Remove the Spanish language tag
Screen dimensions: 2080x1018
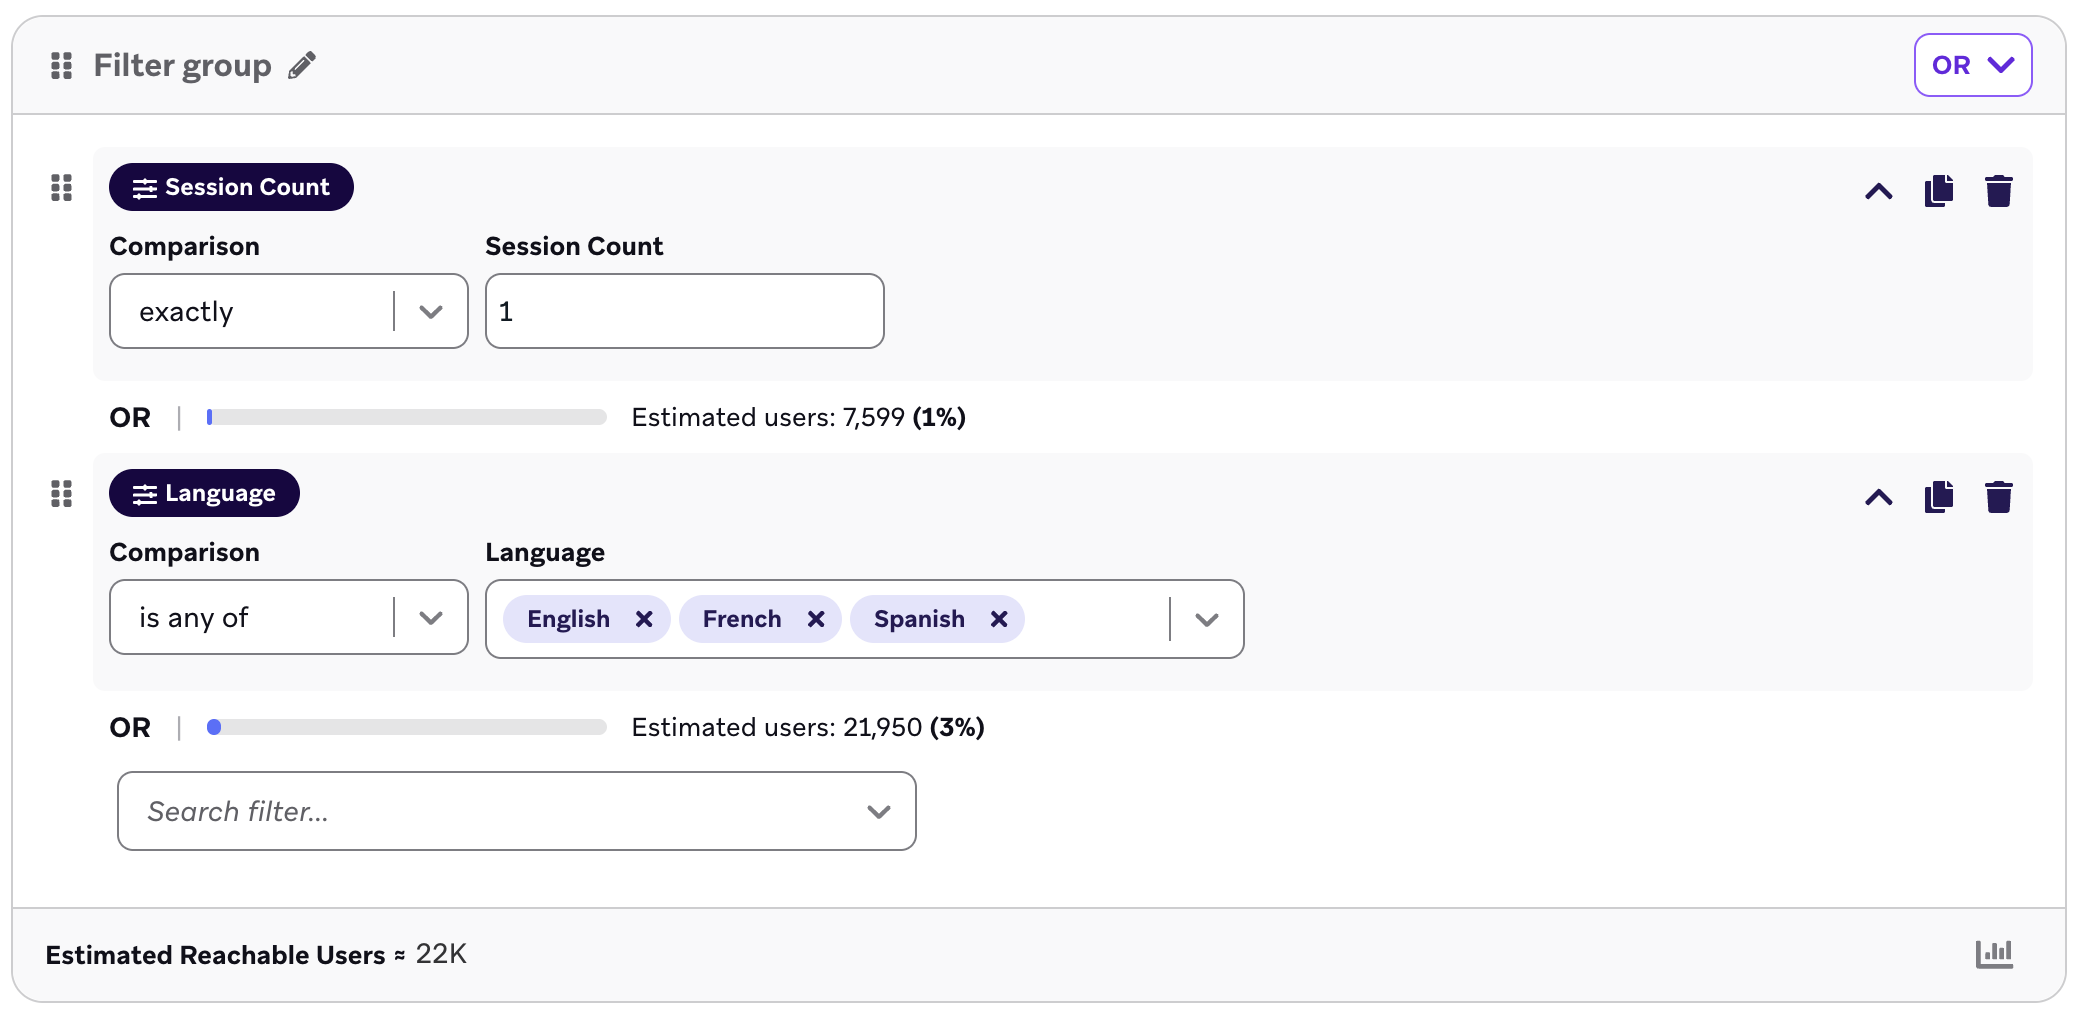[x=998, y=619]
